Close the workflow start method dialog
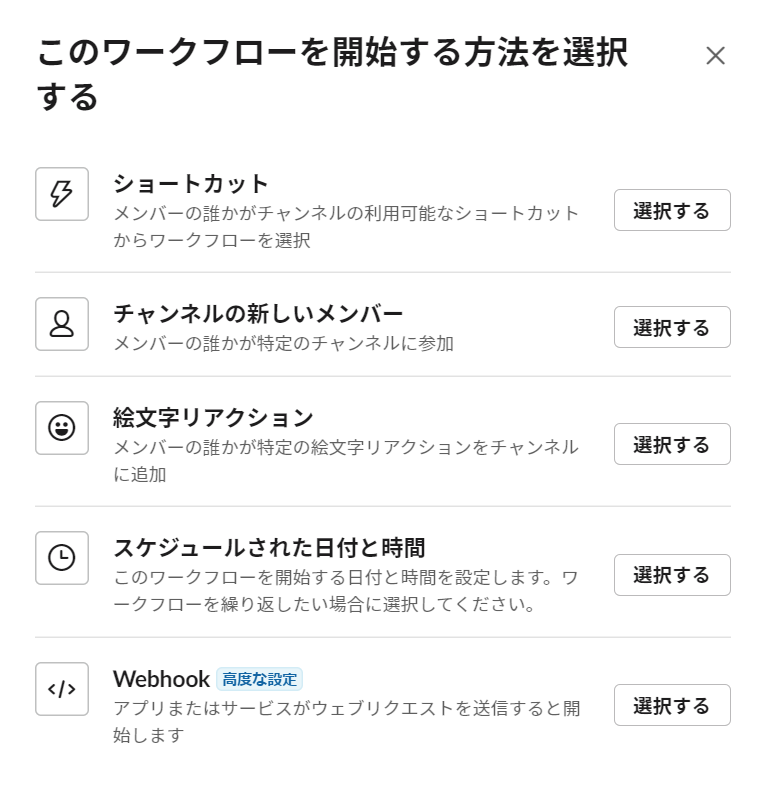763x789 pixels. pyautogui.click(x=715, y=55)
